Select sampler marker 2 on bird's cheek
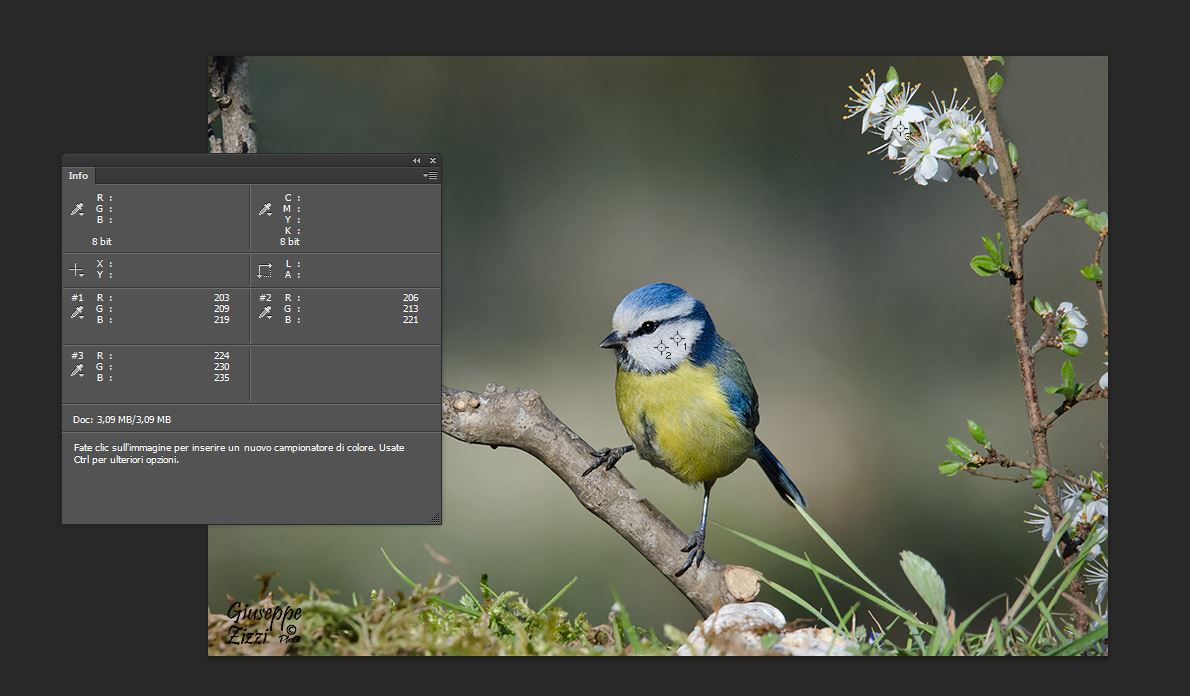 [661, 347]
